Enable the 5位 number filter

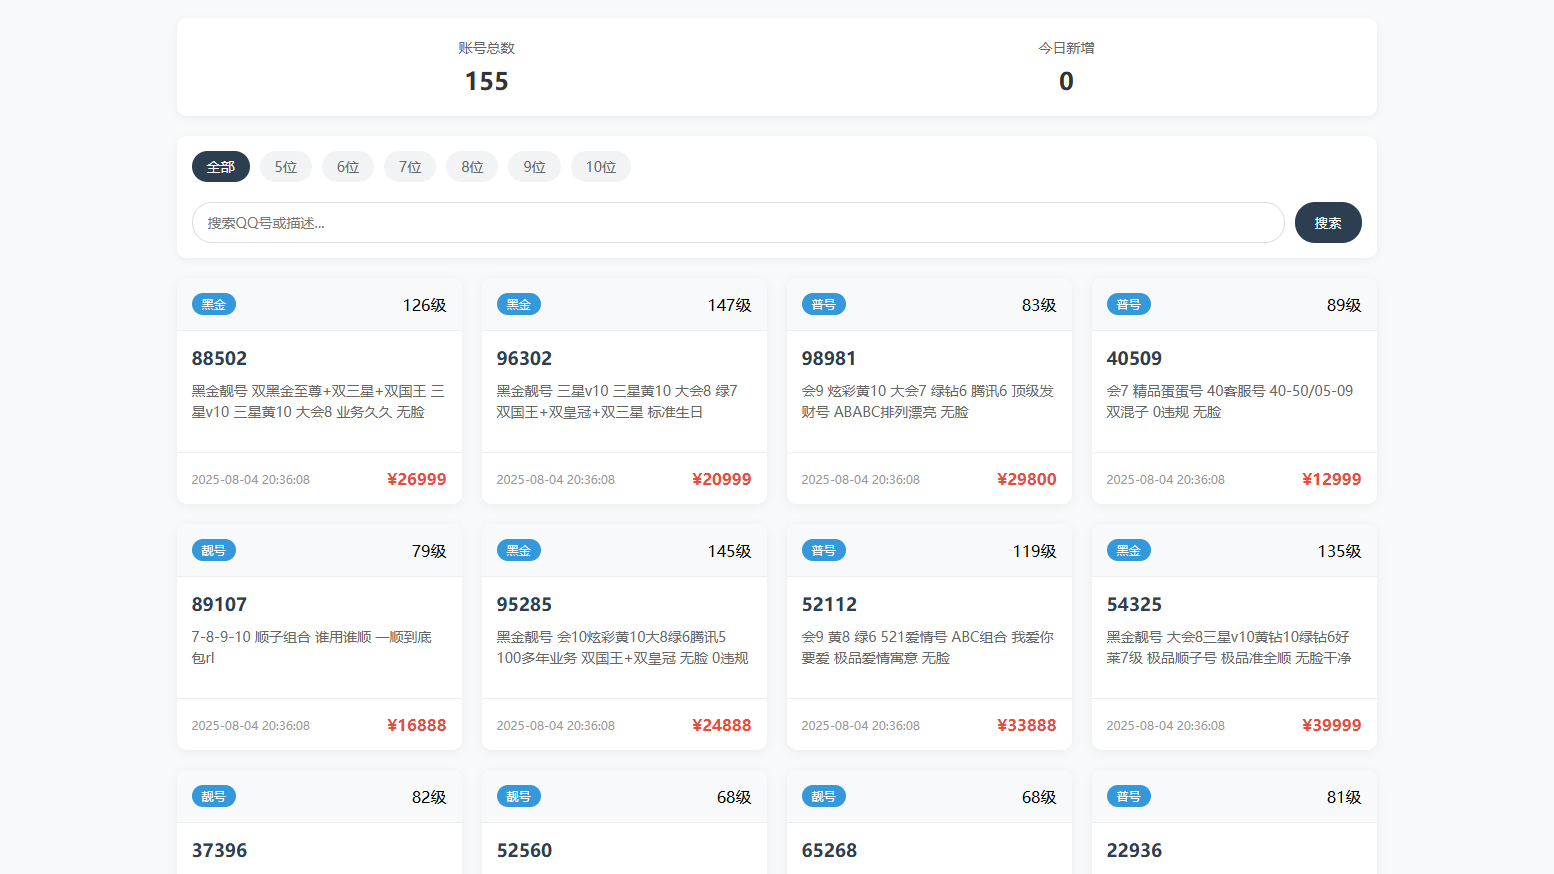(285, 166)
